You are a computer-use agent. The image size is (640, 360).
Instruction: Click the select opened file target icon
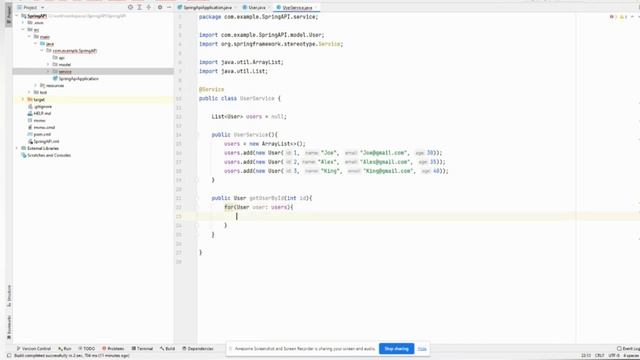(130, 7)
